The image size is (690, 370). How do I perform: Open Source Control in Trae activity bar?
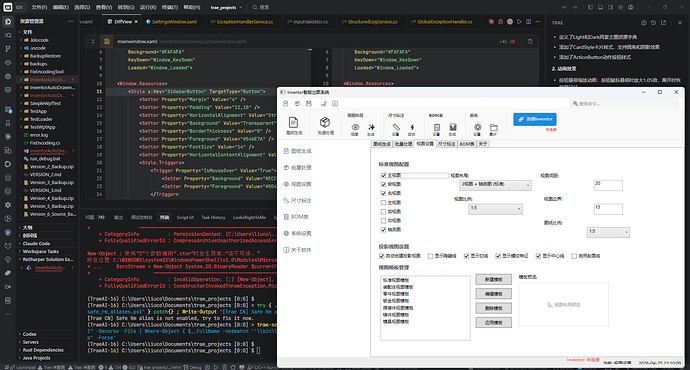pos(8,49)
